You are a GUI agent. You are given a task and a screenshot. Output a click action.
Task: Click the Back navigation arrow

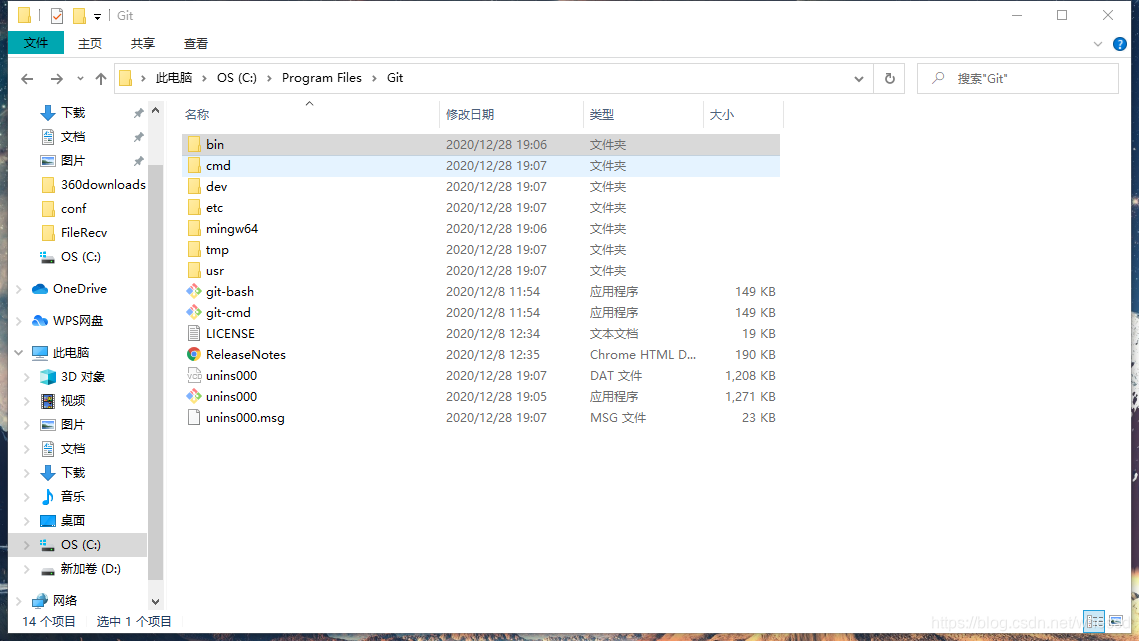coord(27,78)
